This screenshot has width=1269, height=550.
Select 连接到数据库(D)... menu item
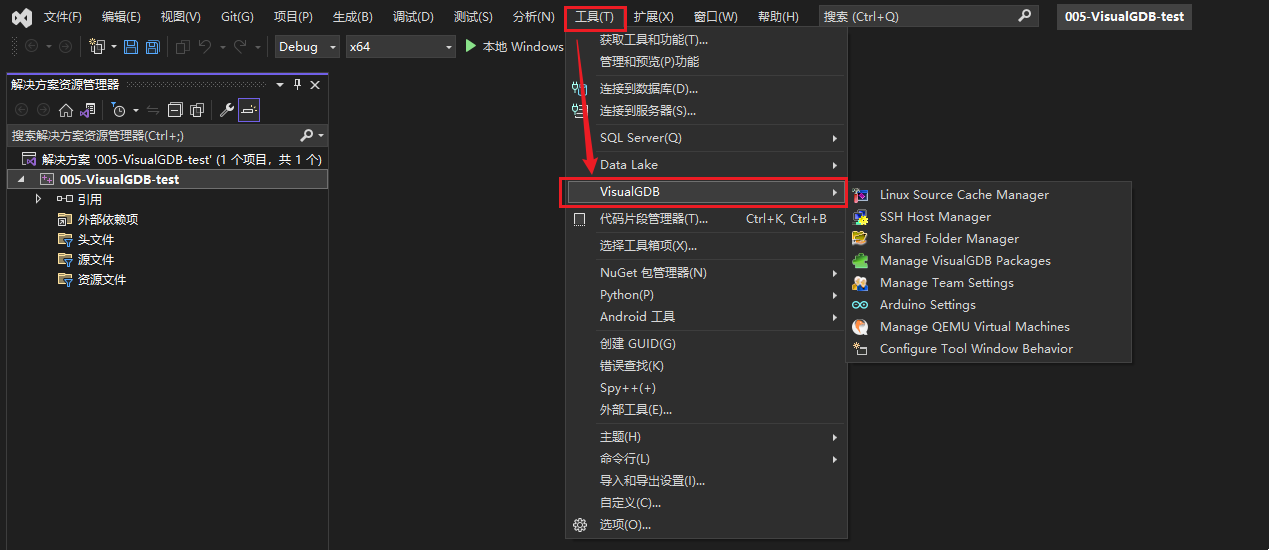(x=706, y=89)
